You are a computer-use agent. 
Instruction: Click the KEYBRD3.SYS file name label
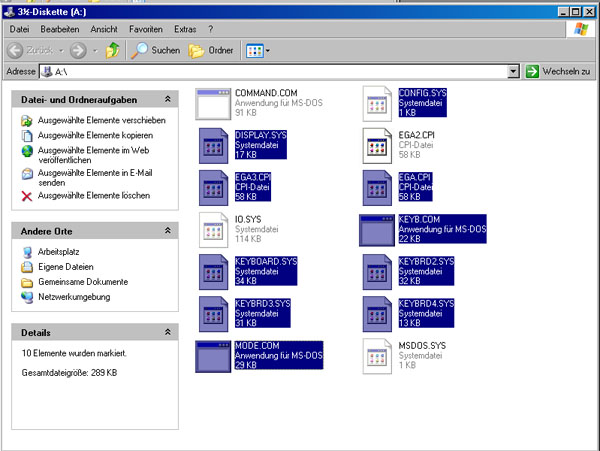pos(262,303)
